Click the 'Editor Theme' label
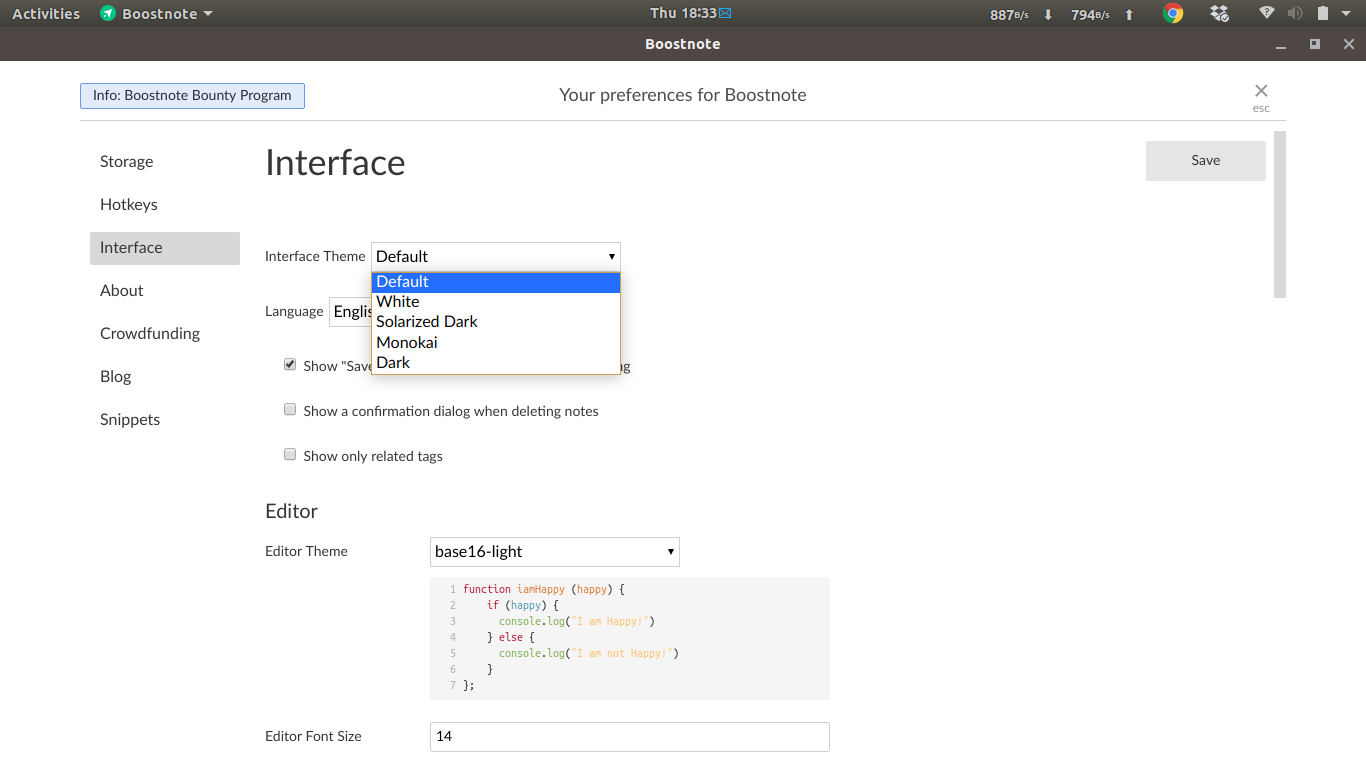The image size is (1366, 768). [306, 551]
